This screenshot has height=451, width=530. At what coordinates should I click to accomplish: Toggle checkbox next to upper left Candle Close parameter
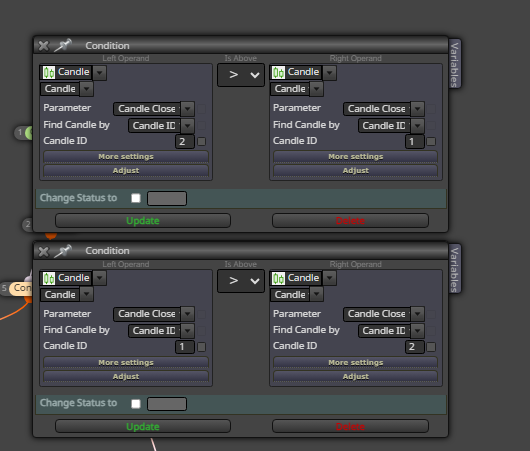(201, 109)
